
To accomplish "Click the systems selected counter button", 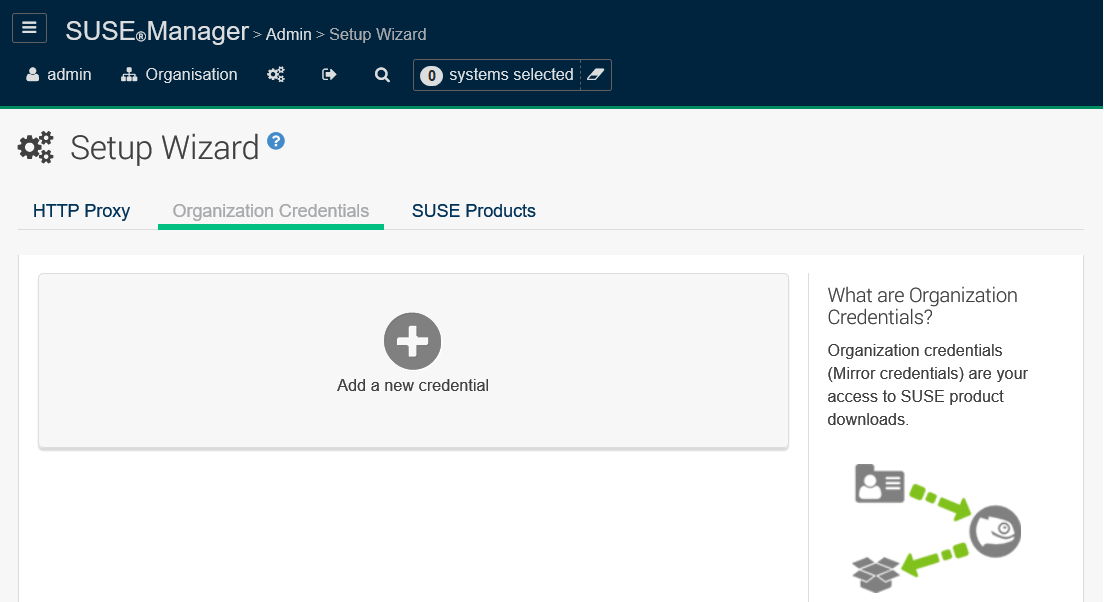I will 498,75.
